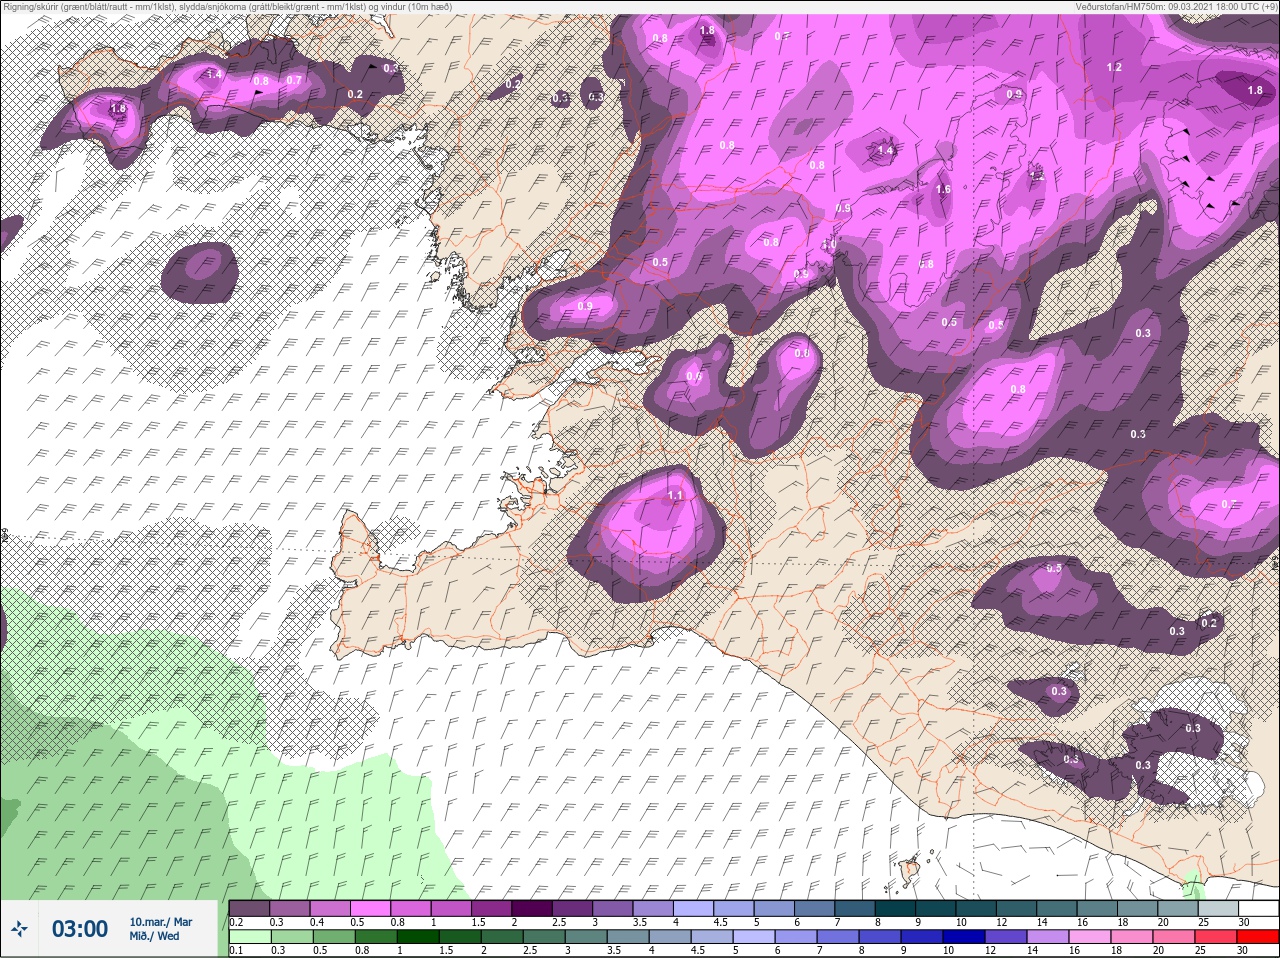Select the bright pink snow scale swatch at 0.5

coord(370,908)
